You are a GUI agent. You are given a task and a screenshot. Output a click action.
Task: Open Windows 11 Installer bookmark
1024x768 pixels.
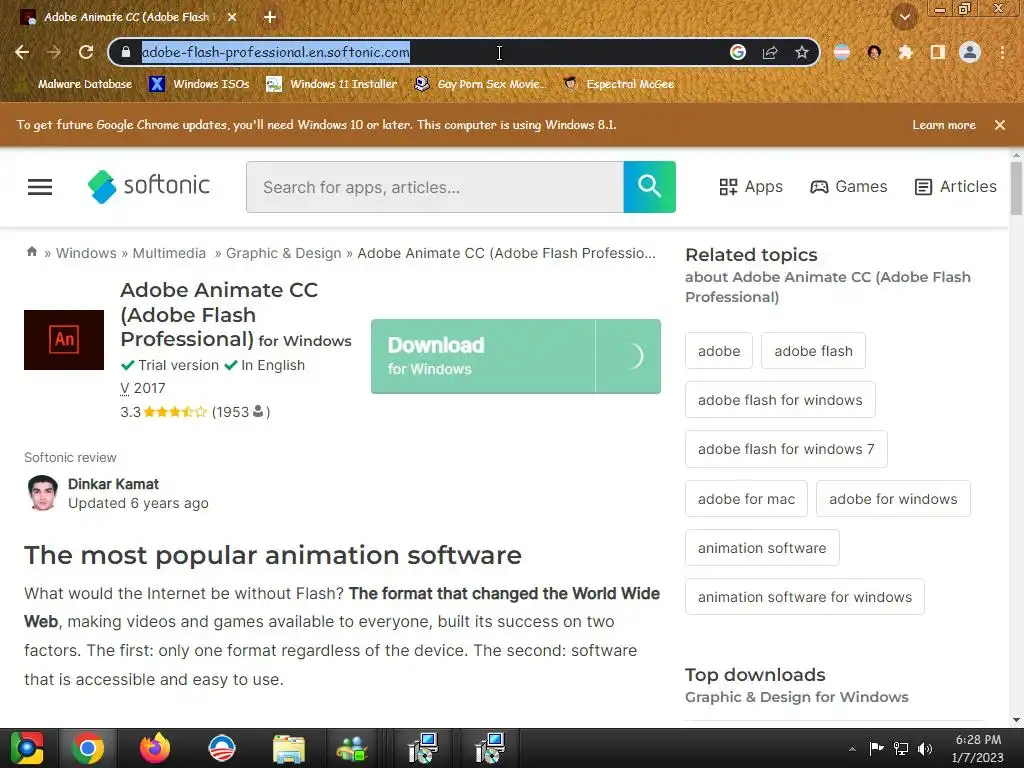click(x=332, y=84)
